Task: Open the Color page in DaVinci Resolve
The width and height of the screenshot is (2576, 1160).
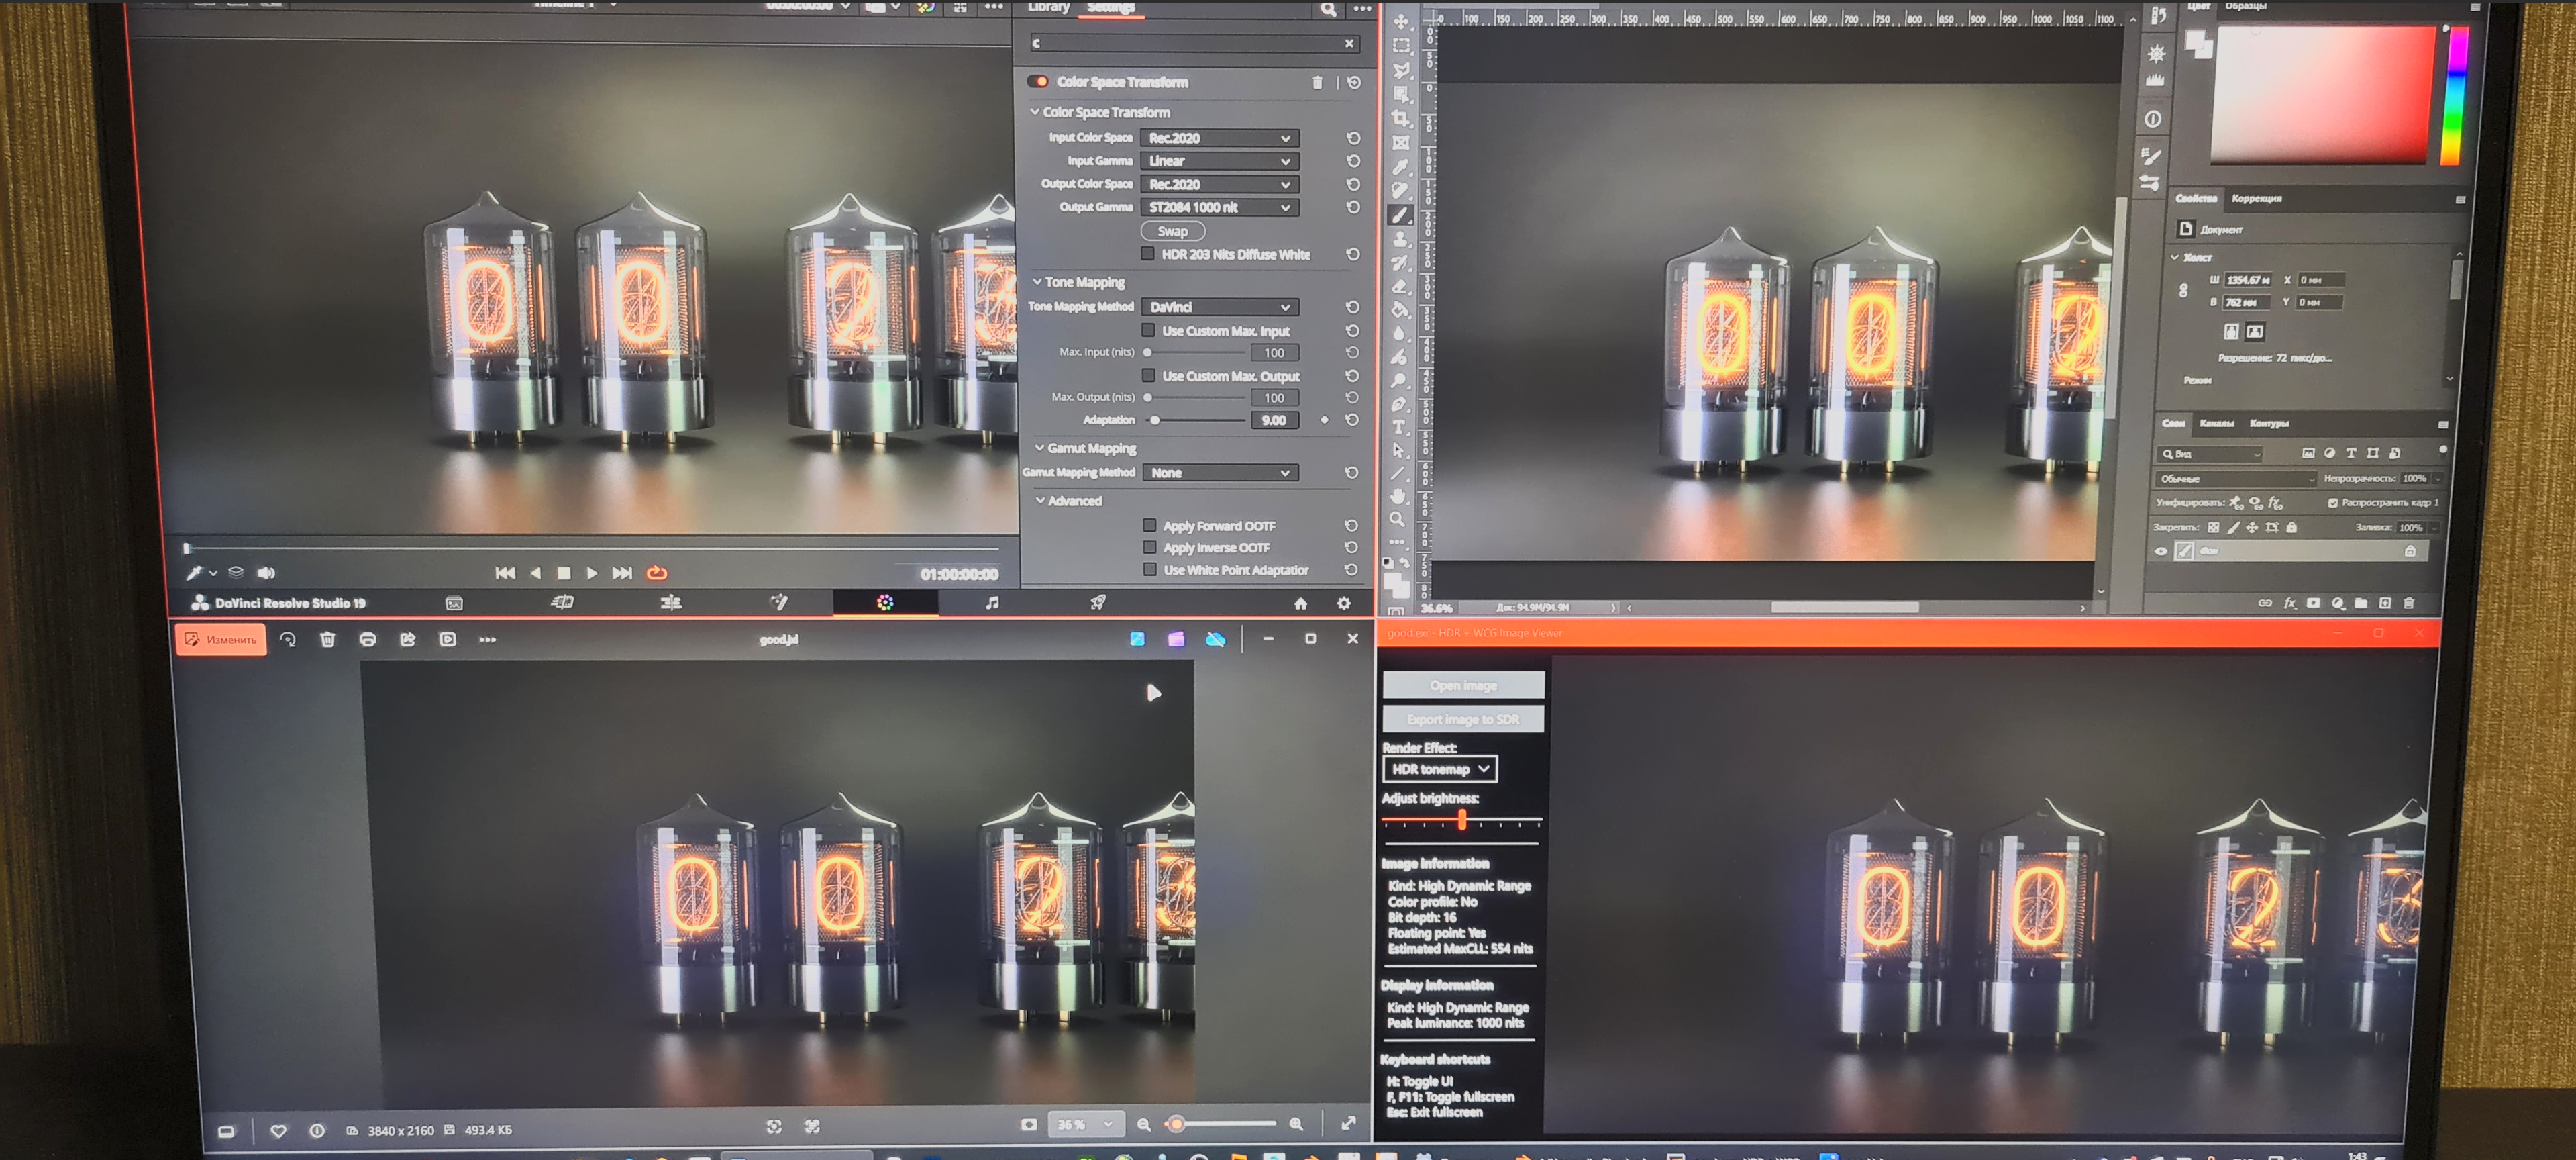Action: pyautogui.click(x=885, y=602)
